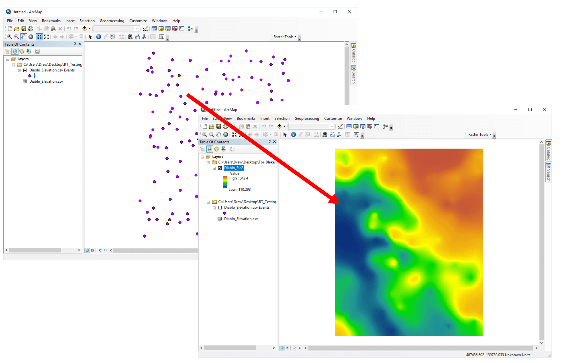Click the Add Data button in front window

point(280,127)
